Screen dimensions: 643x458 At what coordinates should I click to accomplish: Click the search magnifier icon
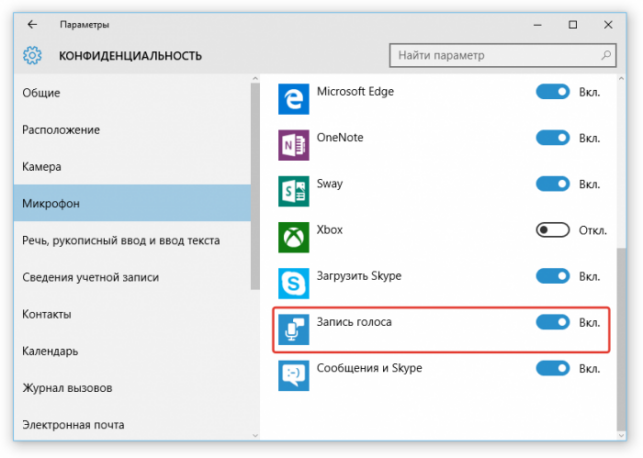pyautogui.click(x=606, y=55)
